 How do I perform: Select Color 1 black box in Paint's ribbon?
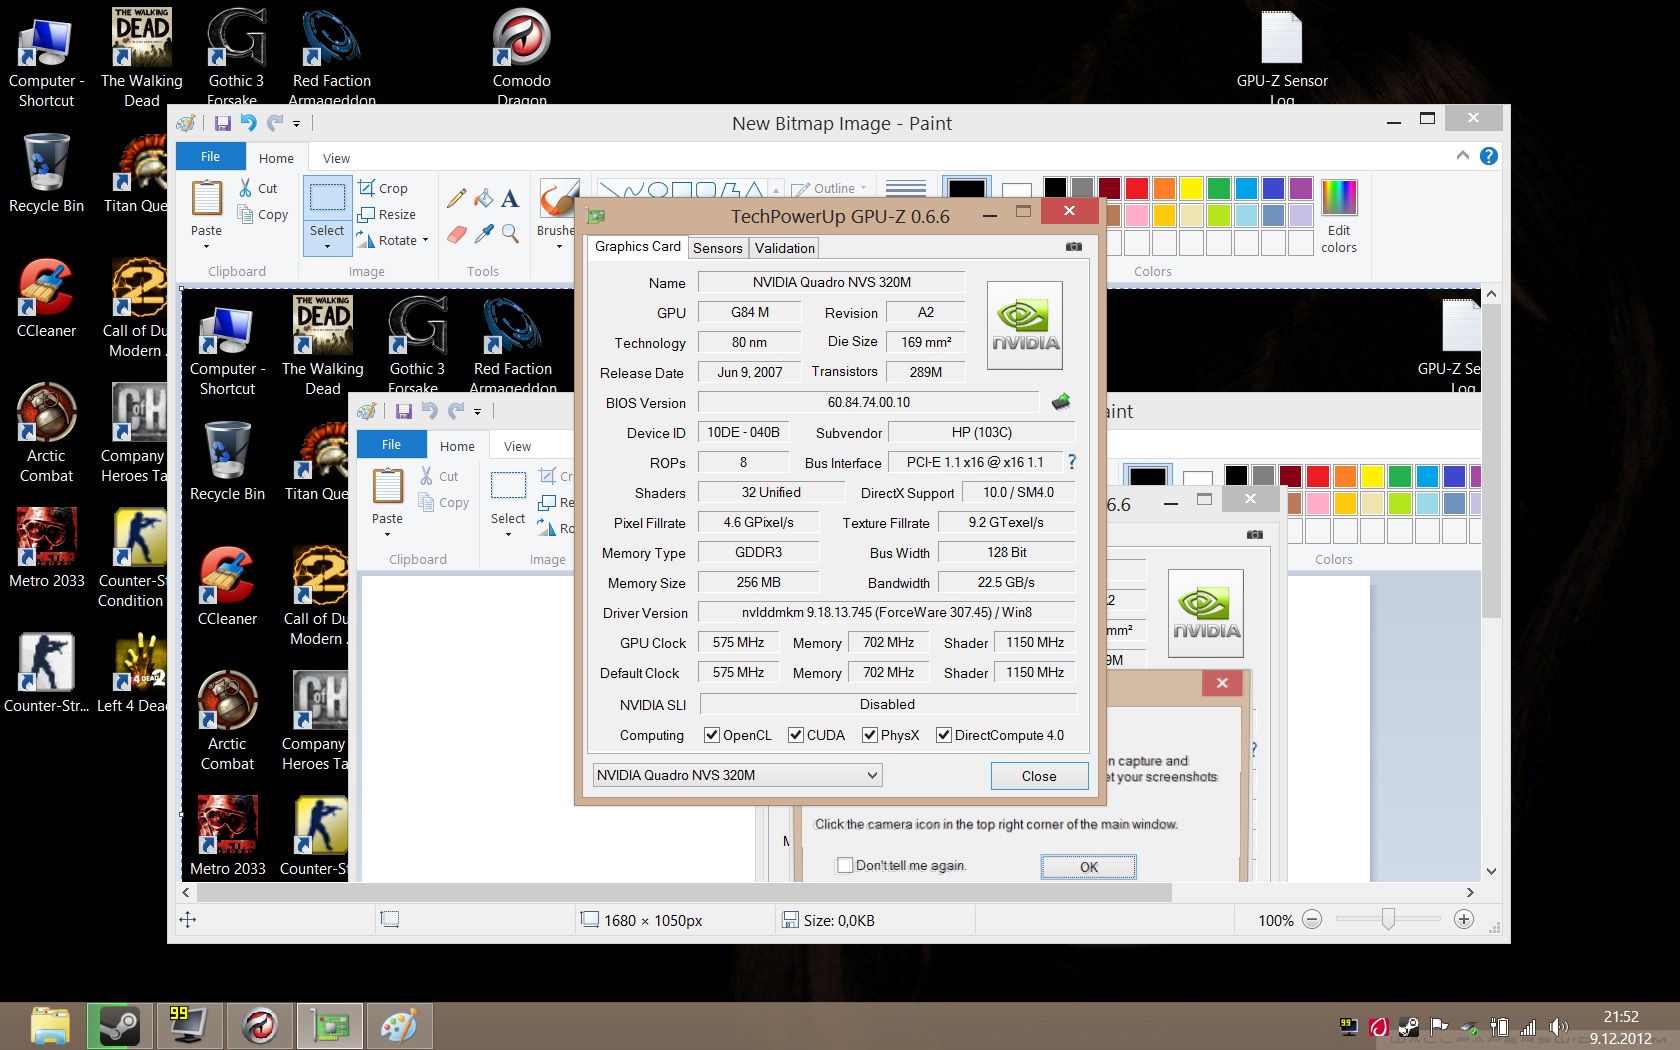click(x=966, y=188)
